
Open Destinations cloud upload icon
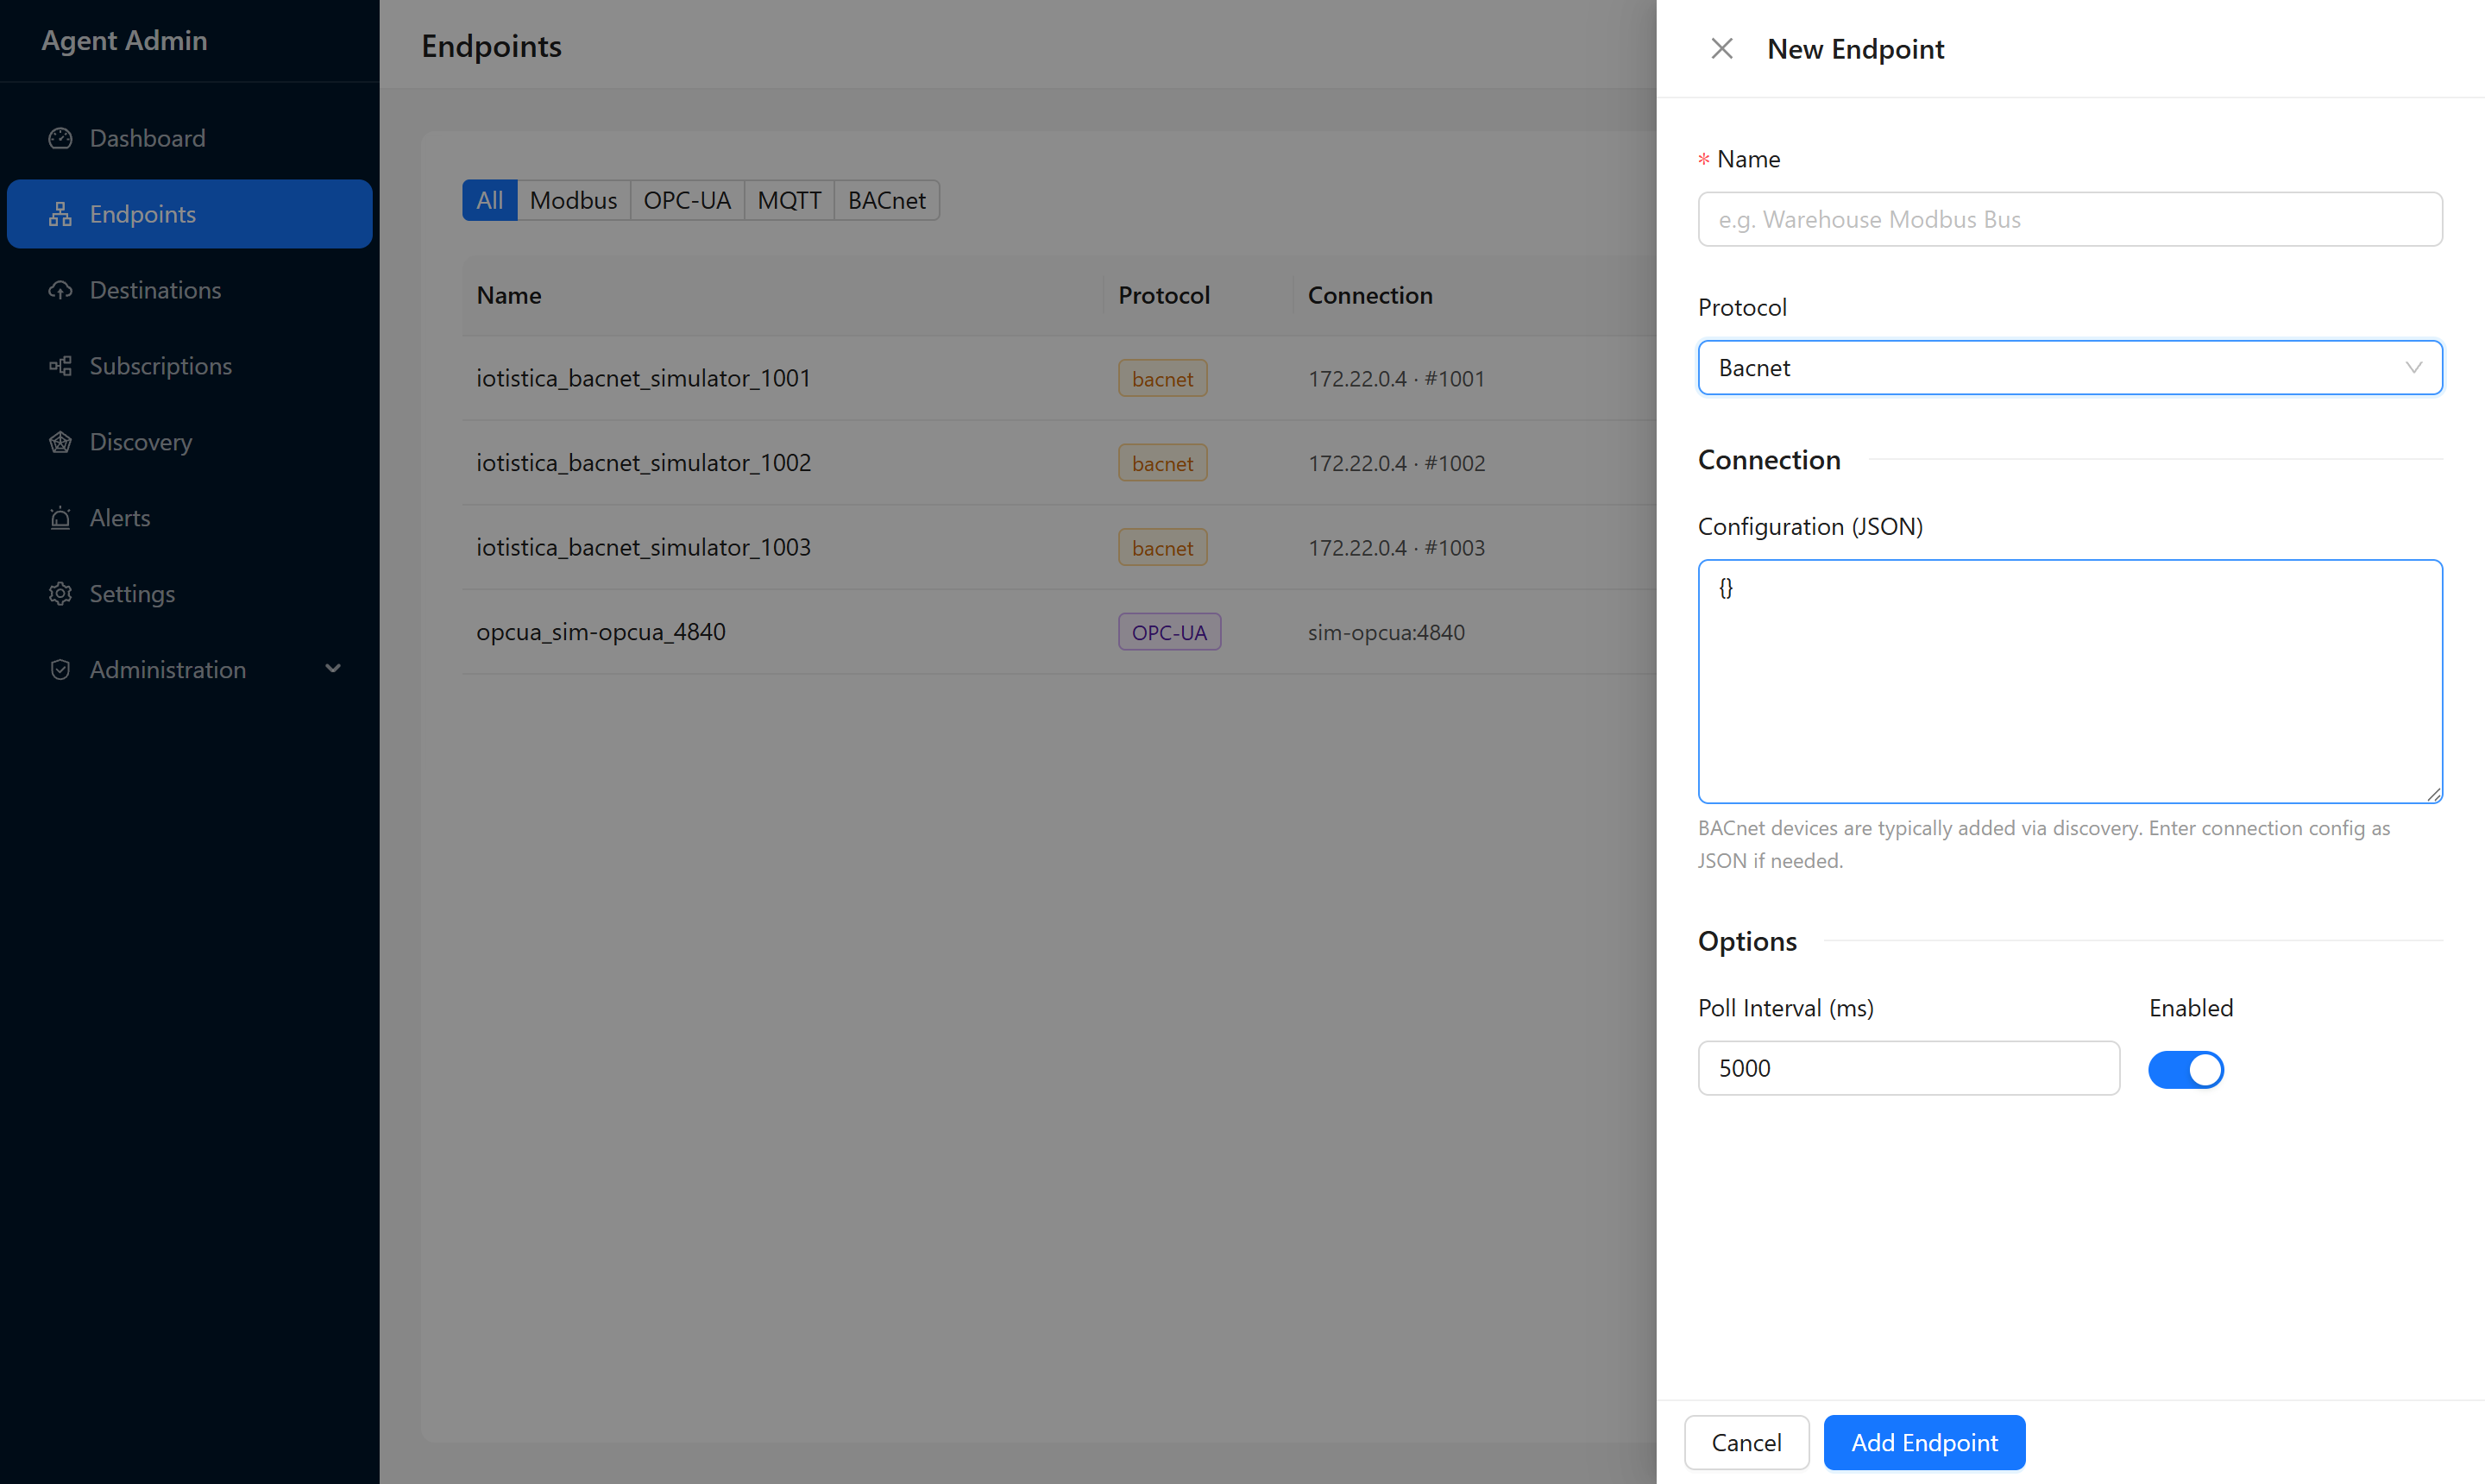coord(60,290)
